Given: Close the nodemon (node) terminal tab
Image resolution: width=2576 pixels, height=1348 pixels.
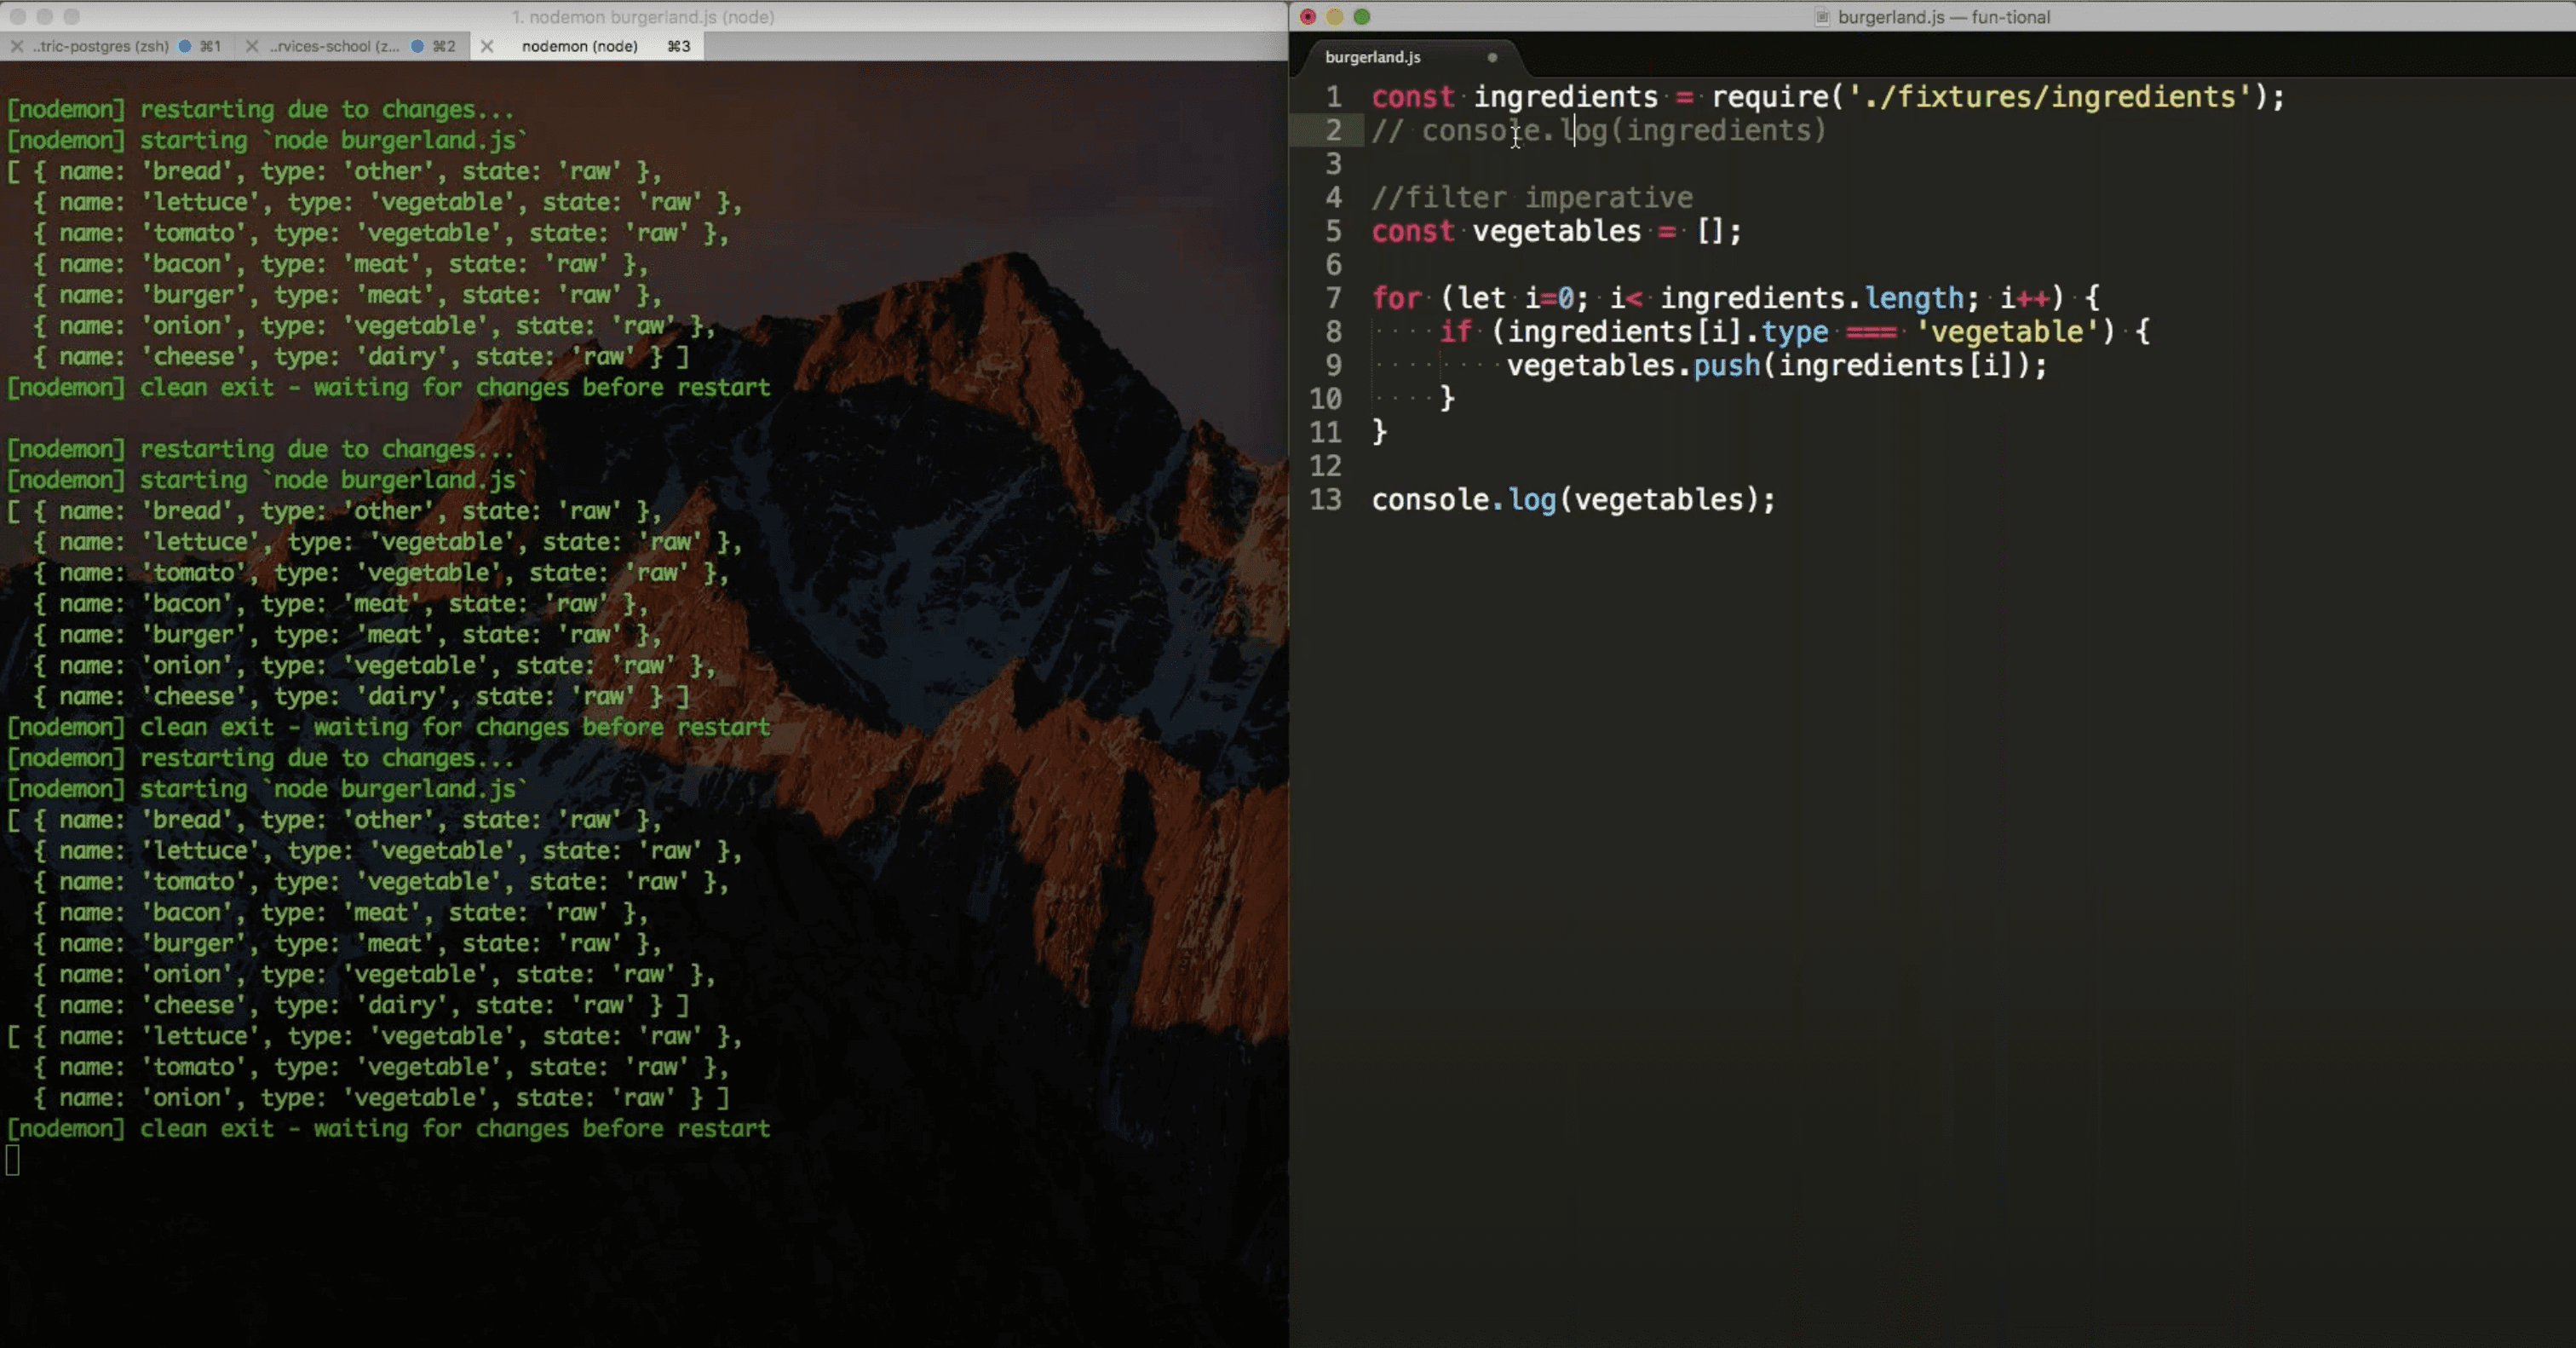Looking at the screenshot, I should click(487, 46).
